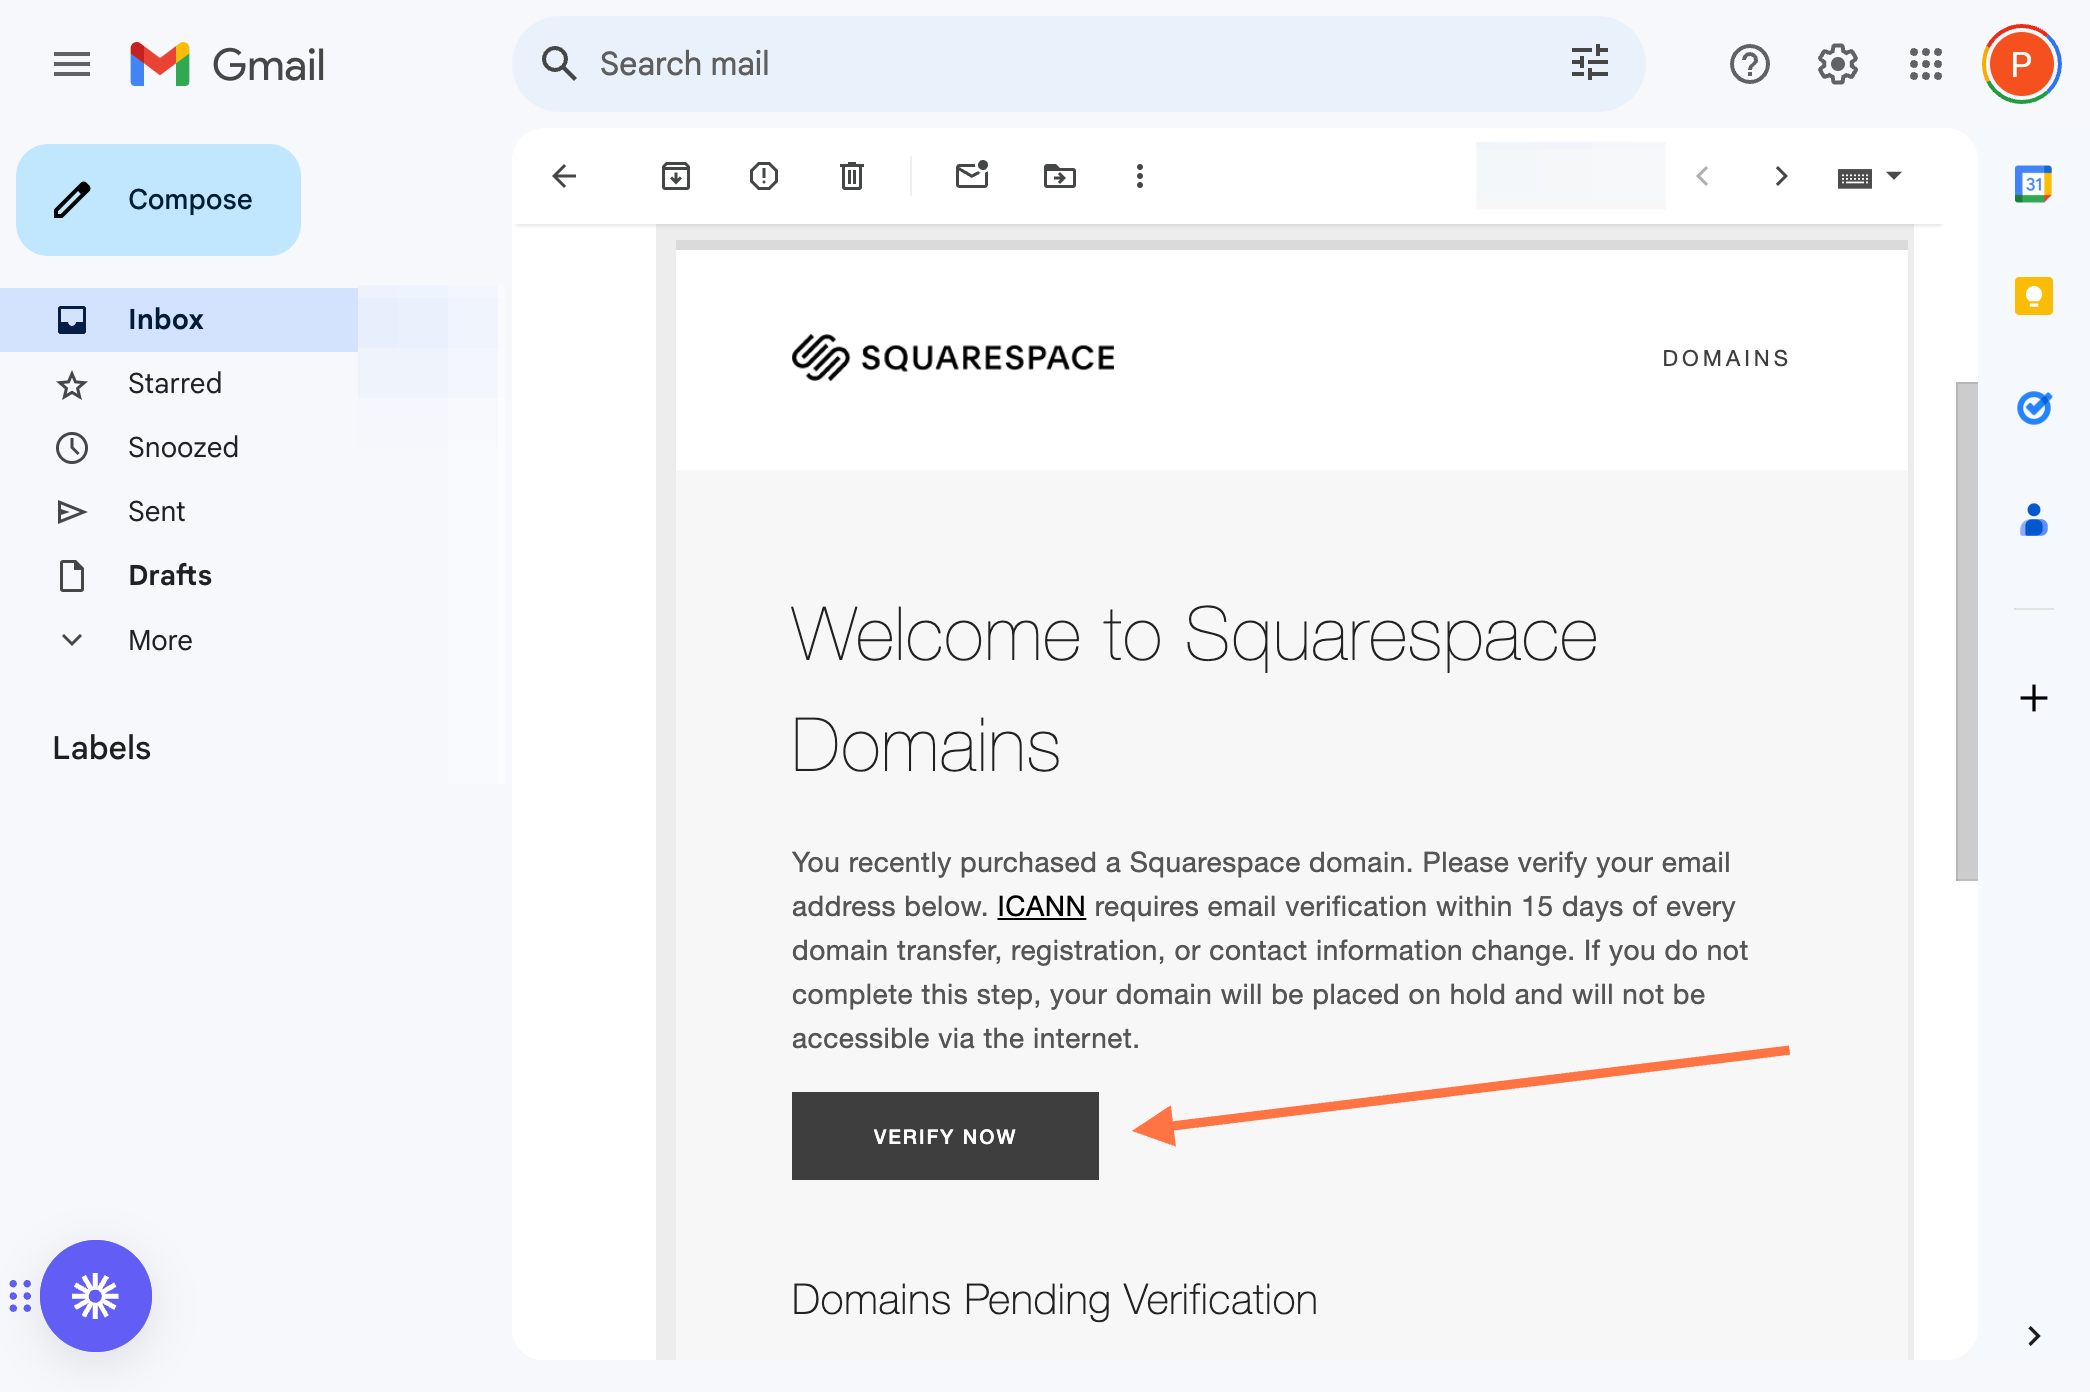Viewport: 2090px width, 1392px height.
Task: Show search options filter icon
Action: (1589, 63)
